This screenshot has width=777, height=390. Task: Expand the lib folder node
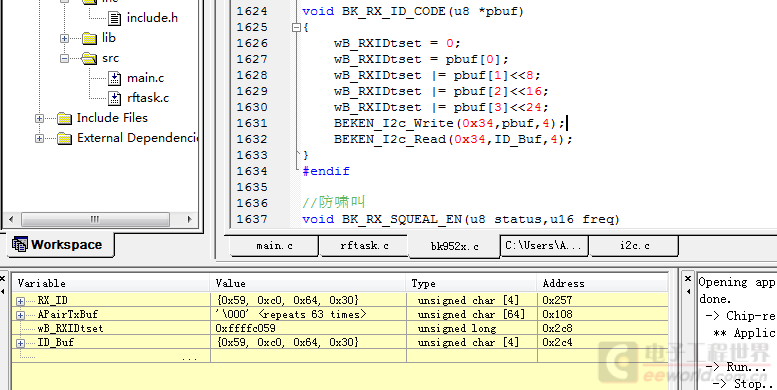tap(64, 38)
